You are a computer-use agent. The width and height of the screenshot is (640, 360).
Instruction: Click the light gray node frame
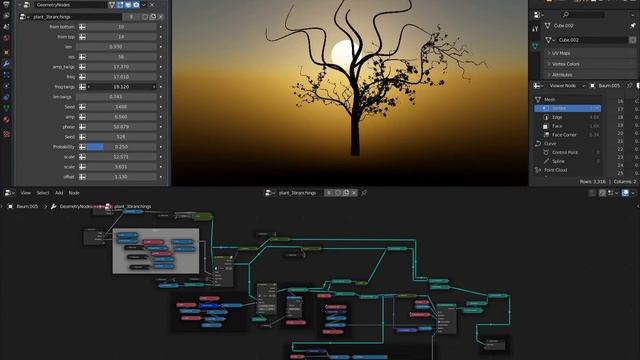[x=156, y=251]
